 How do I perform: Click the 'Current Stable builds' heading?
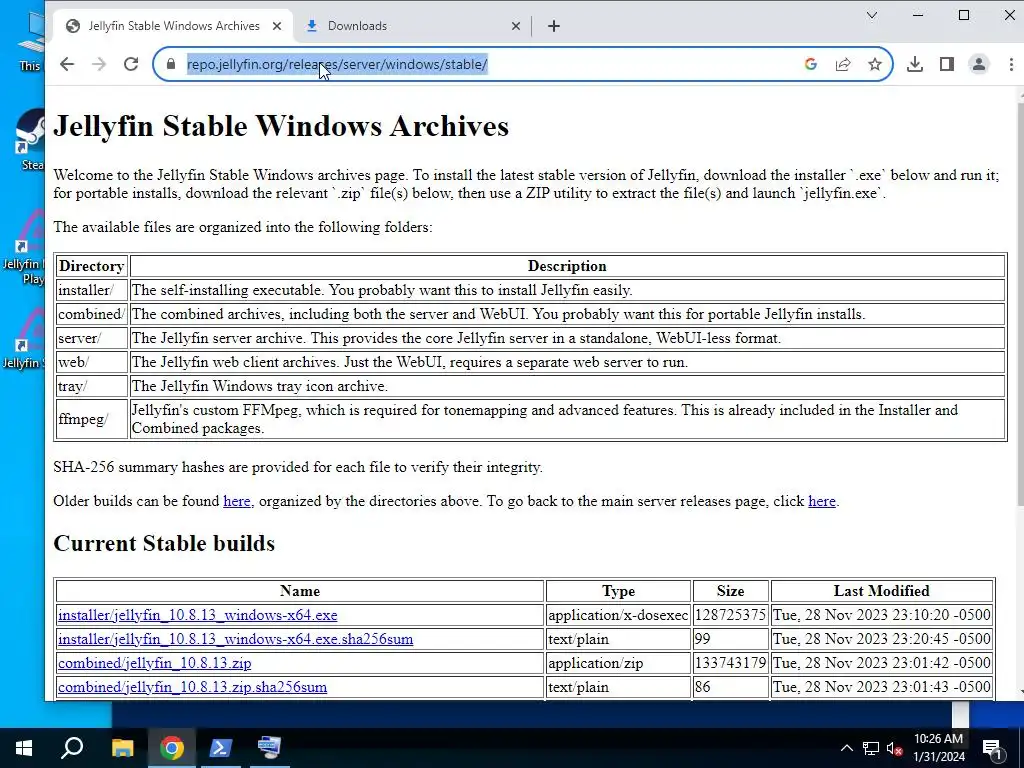click(x=164, y=543)
